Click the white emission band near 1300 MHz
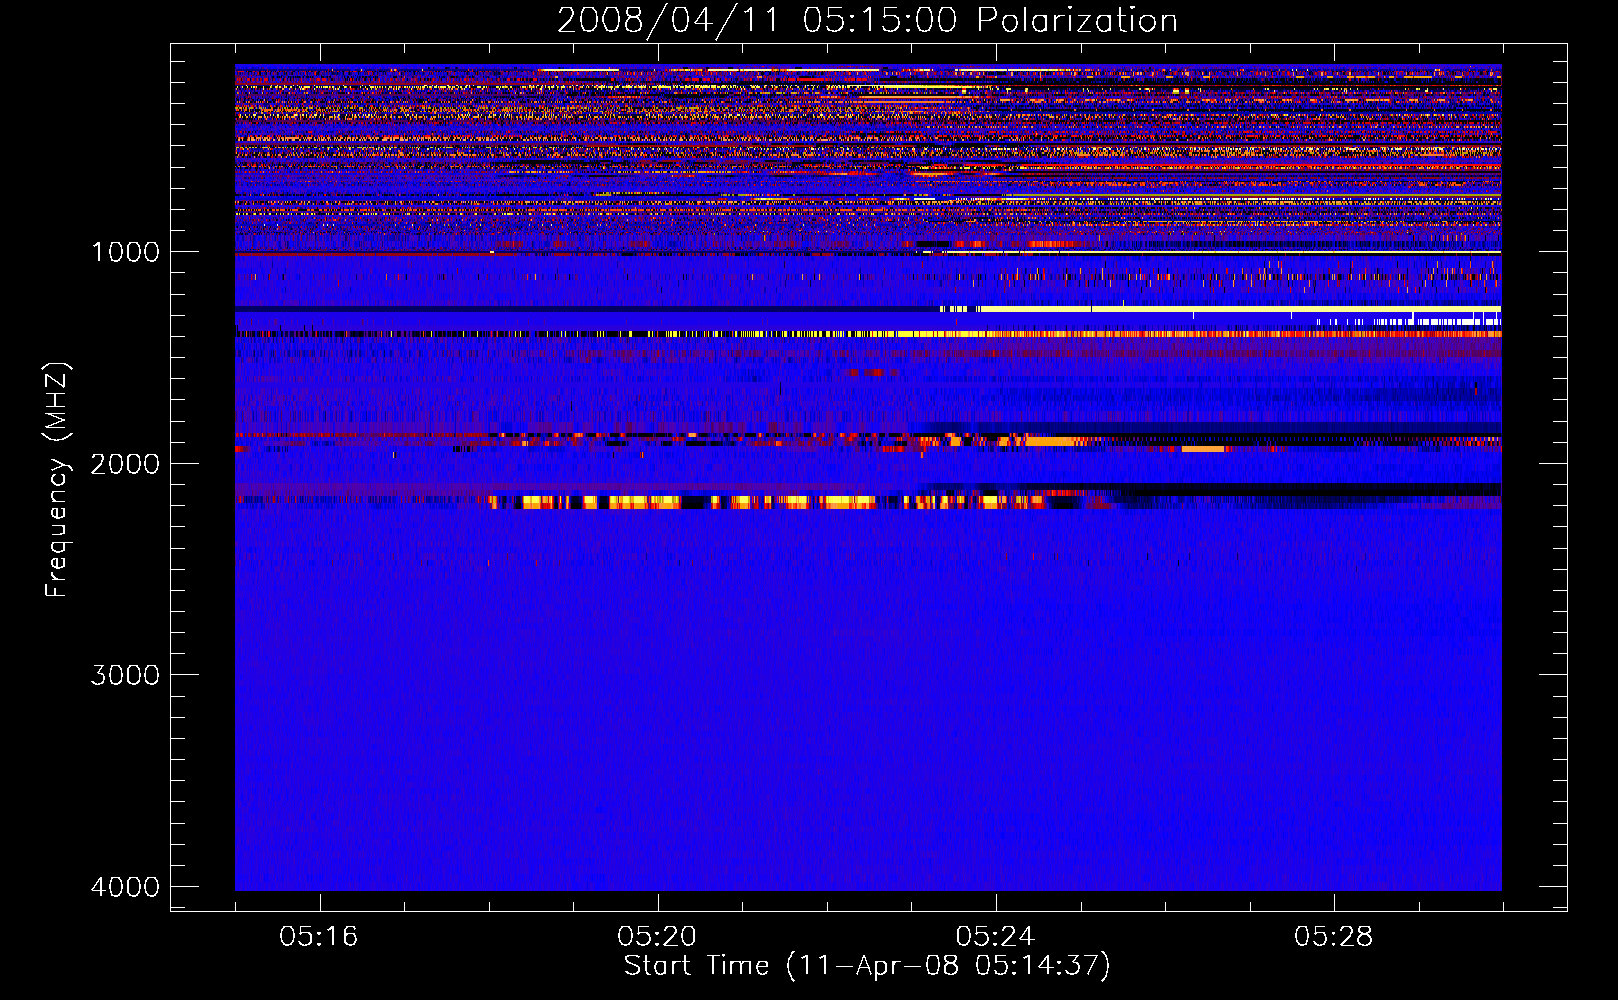 [x=1220, y=309]
